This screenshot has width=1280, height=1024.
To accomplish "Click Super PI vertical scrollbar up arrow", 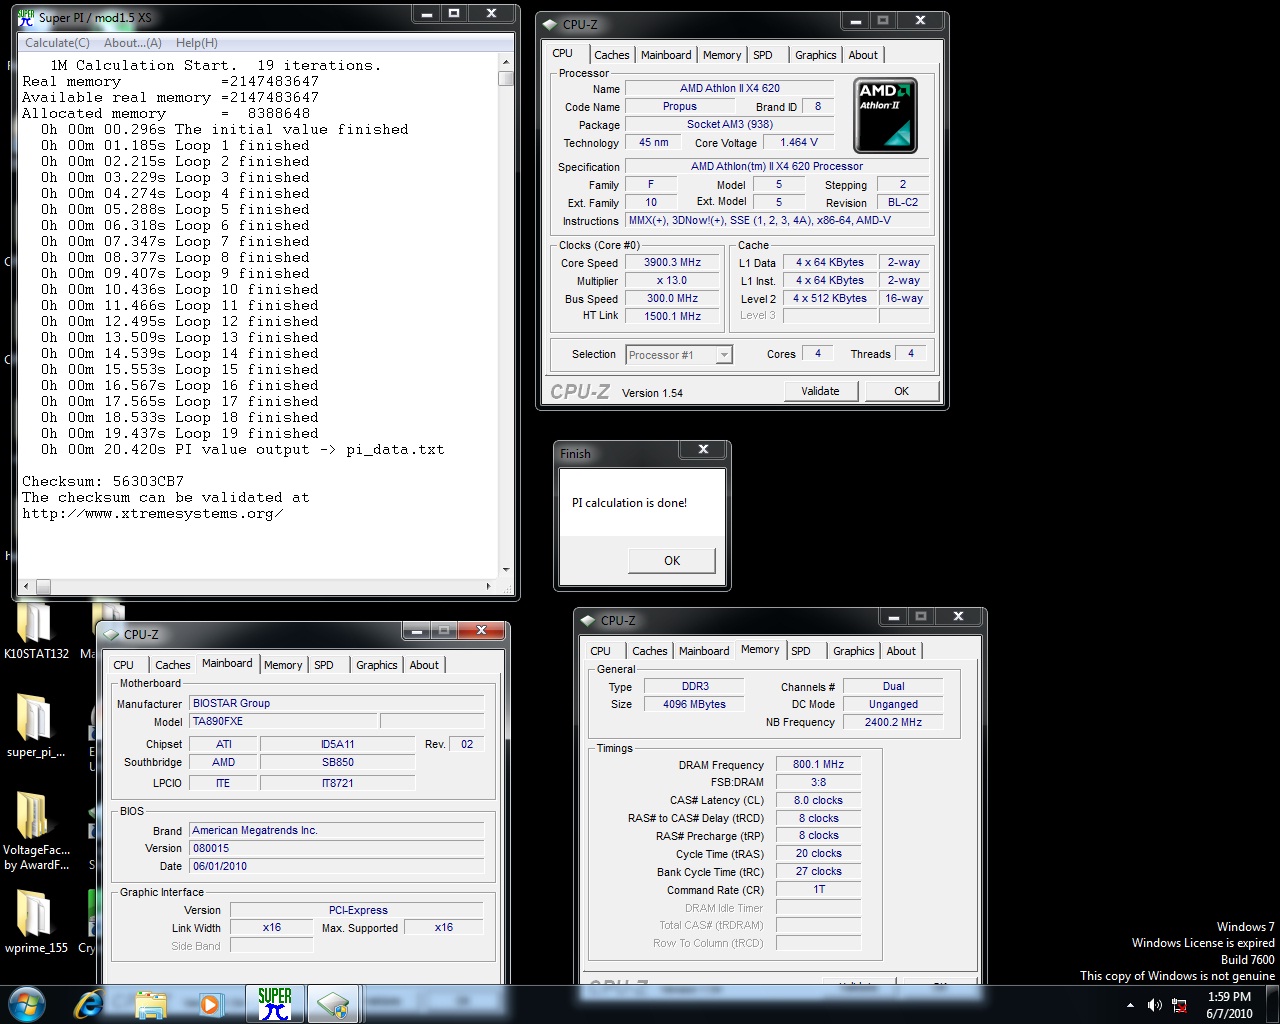I will tap(506, 62).
